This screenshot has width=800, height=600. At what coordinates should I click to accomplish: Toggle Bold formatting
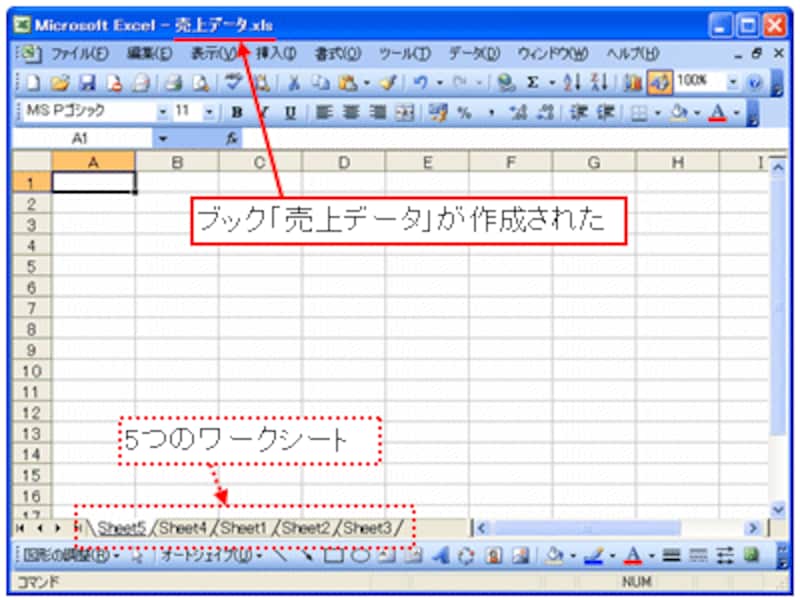[x=237, y=113]
